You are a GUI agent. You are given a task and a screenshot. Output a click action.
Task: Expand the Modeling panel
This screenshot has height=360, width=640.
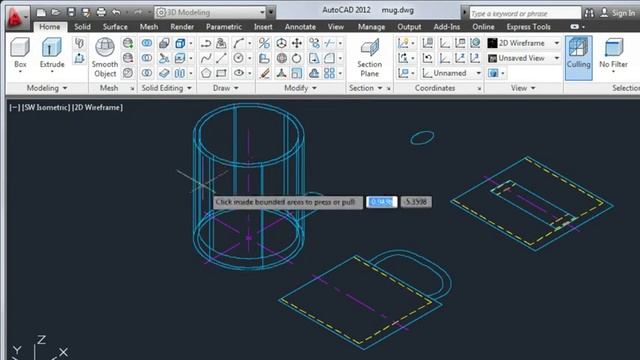[x=47, y=88]
